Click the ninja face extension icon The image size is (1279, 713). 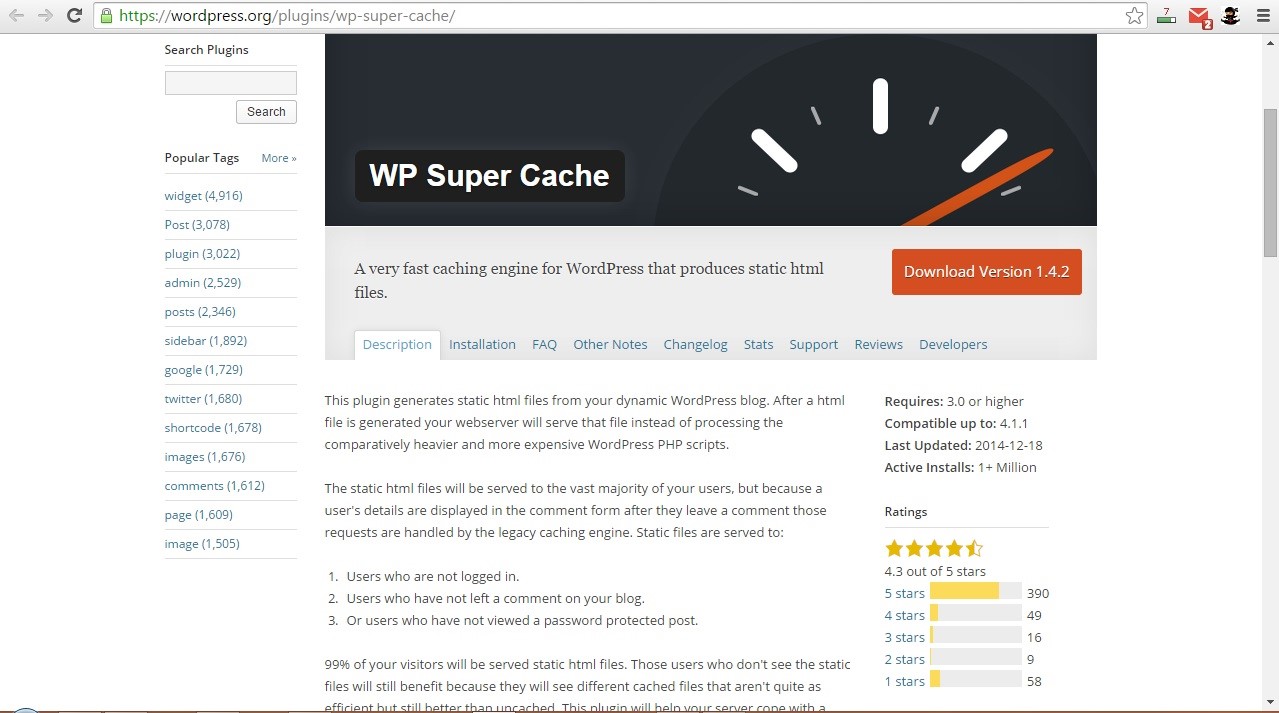[1231, 16]
